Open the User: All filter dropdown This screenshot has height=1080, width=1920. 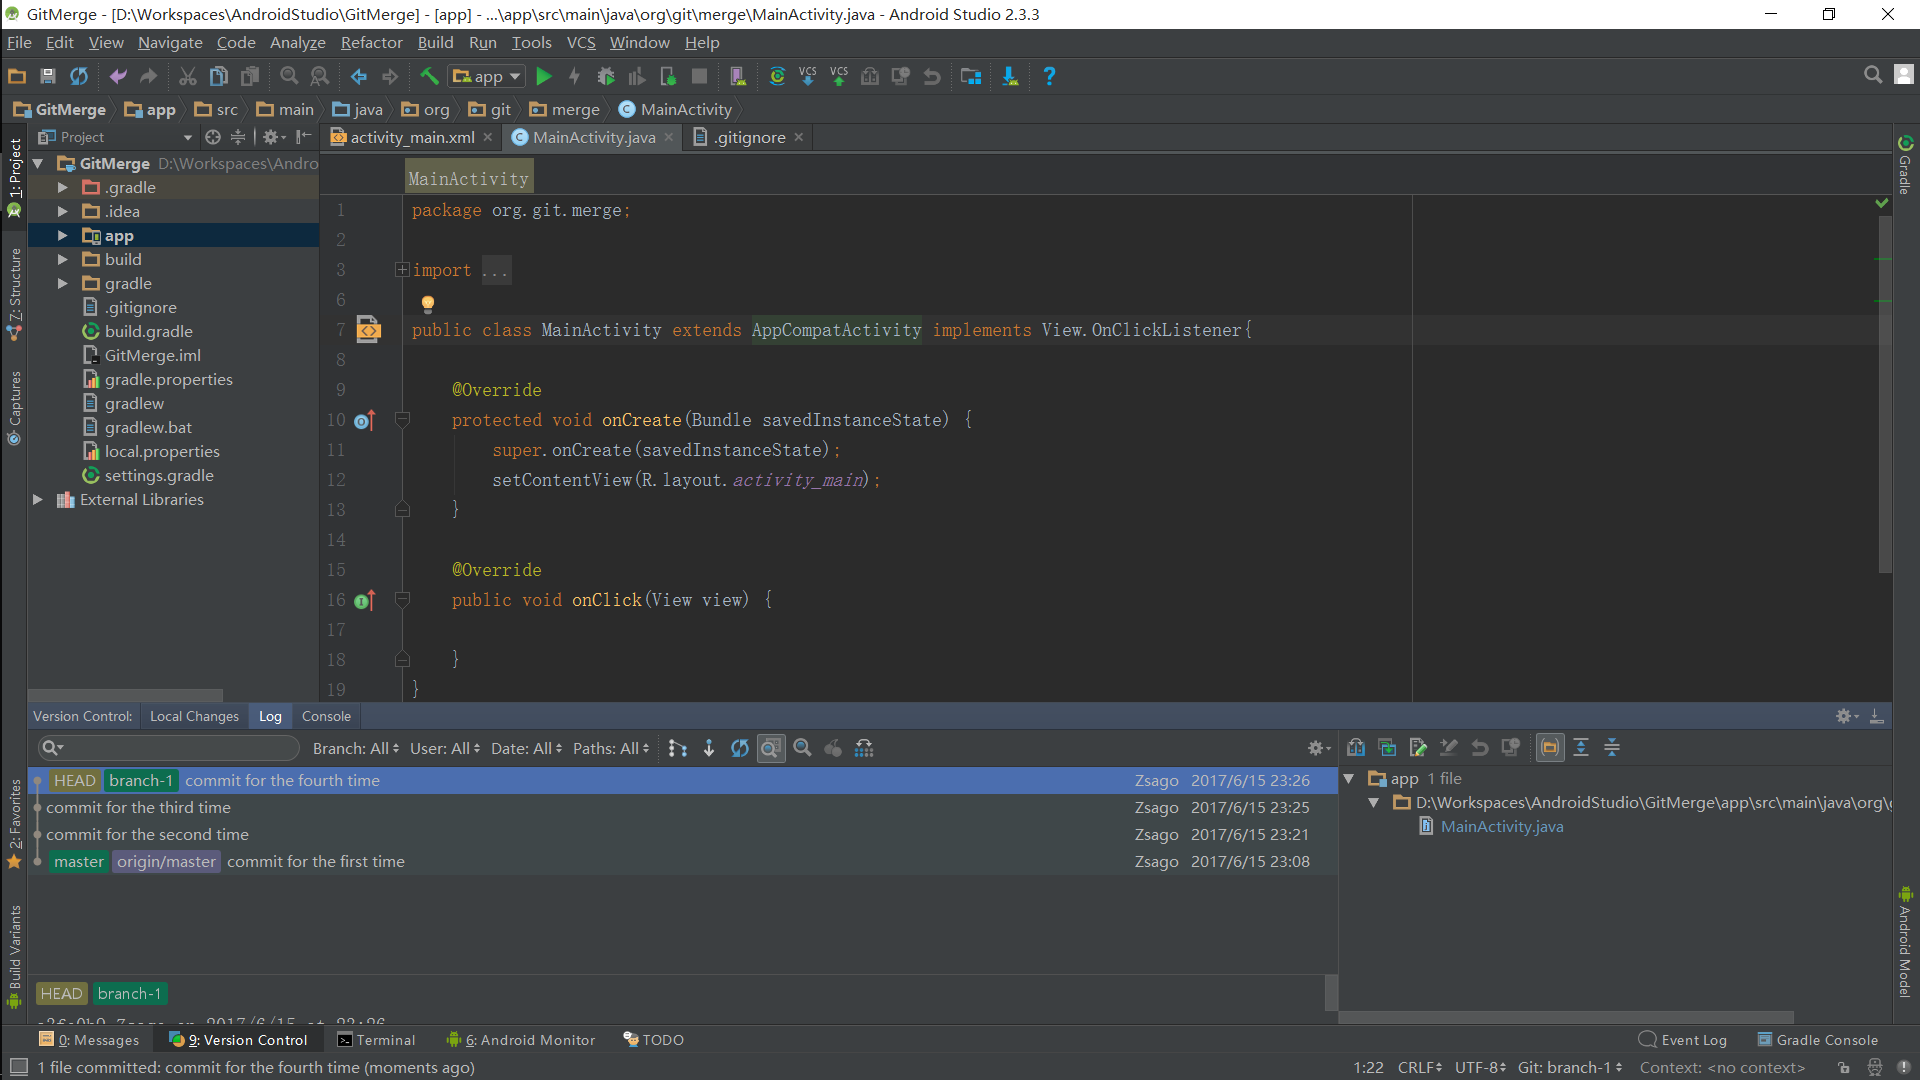[x=445, y=748]
